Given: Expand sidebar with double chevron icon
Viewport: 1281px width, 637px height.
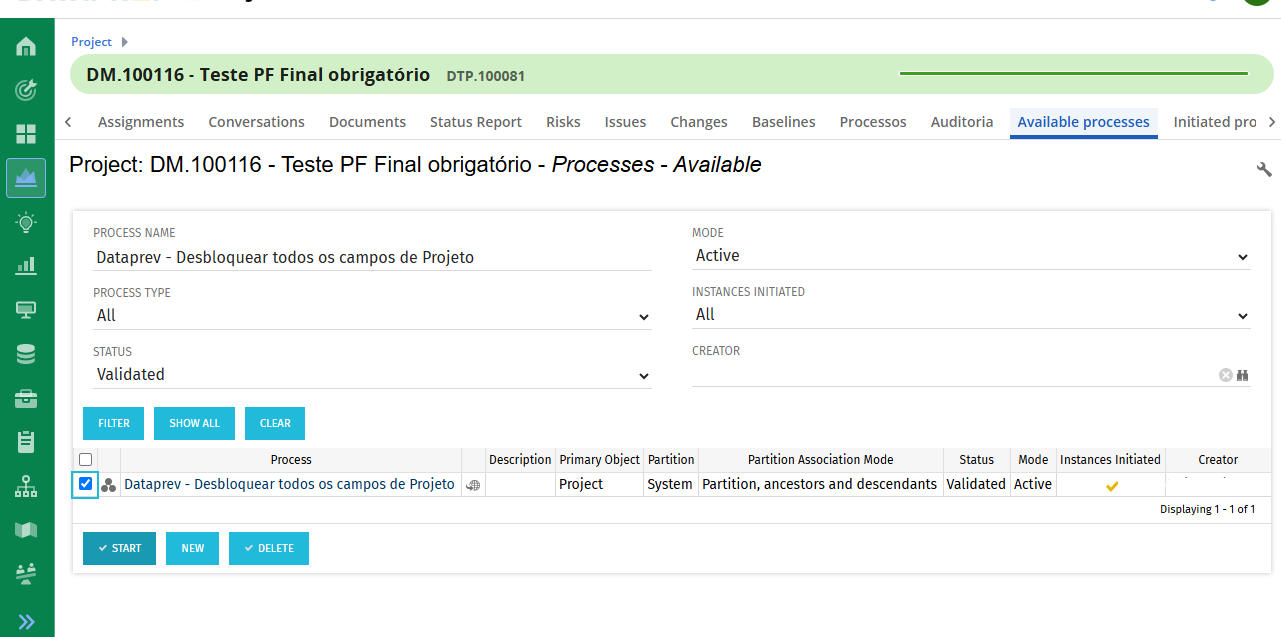Looking at the screenshot, I should (27, 621).
